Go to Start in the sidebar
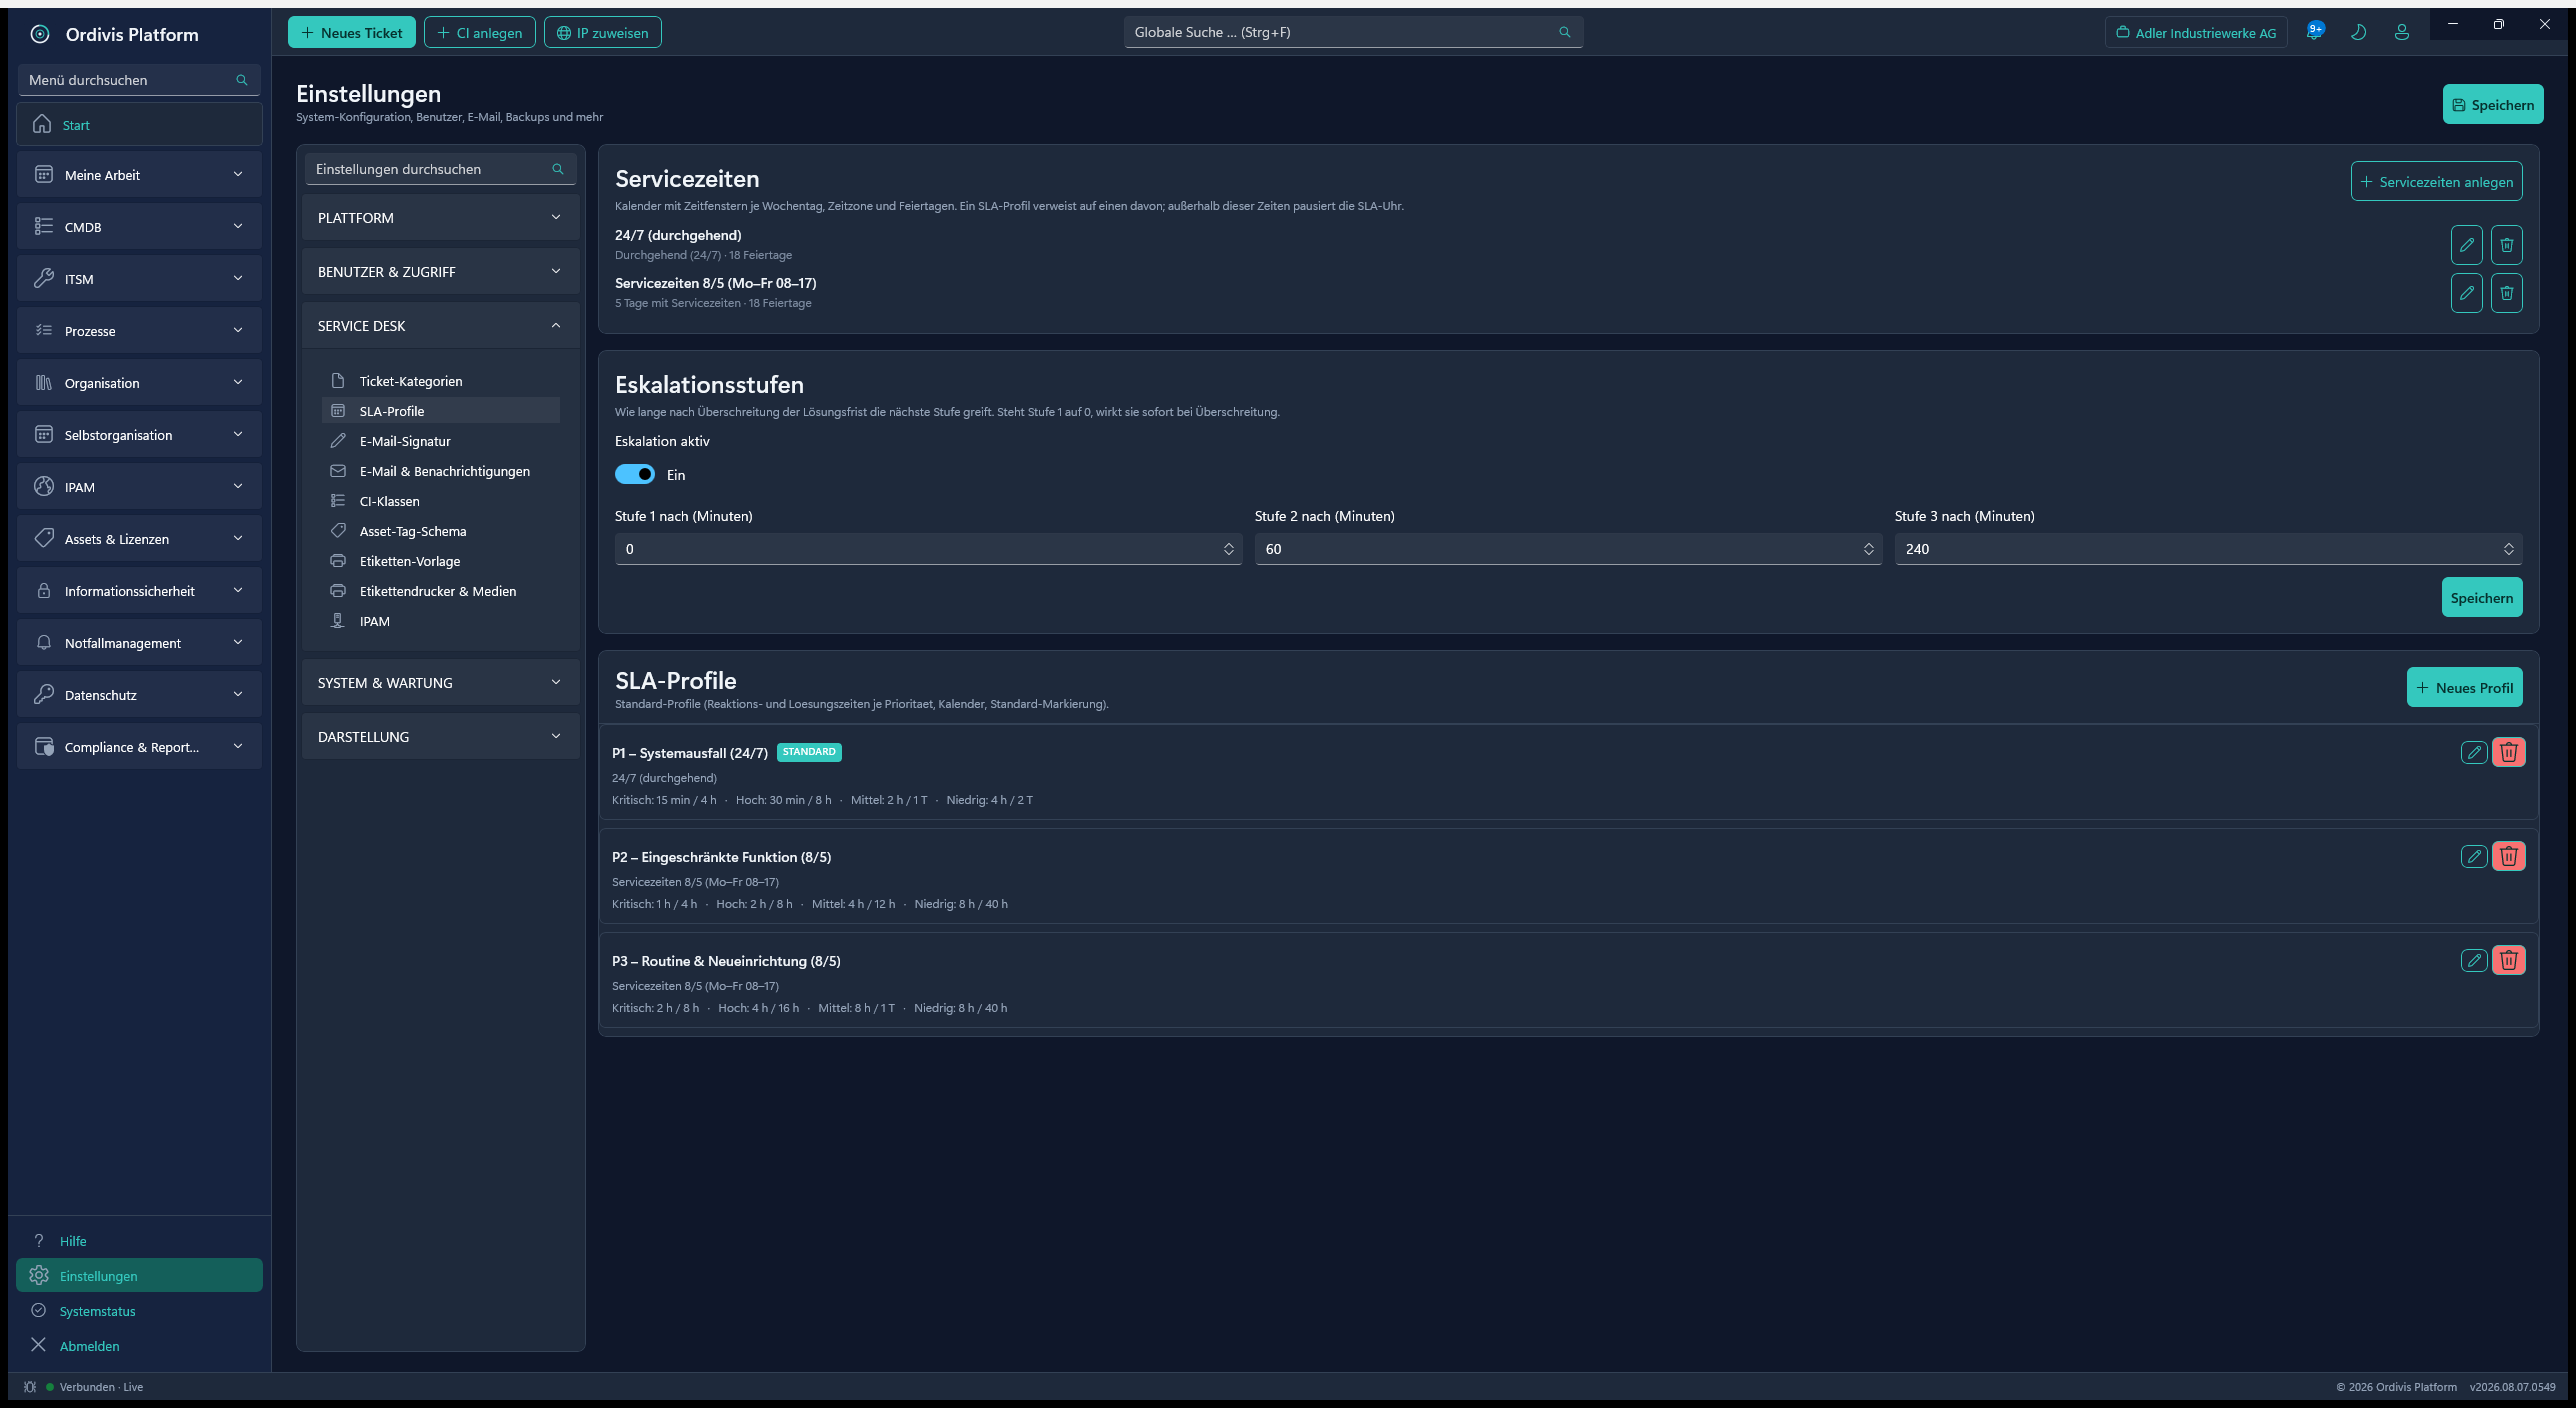2576x1408 pixels. click(x=139, y=125)
